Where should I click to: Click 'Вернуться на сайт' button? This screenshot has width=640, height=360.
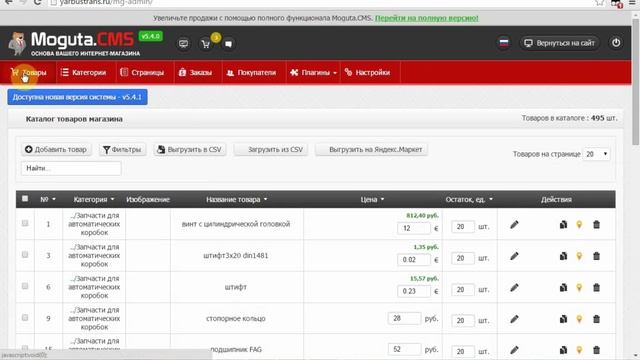pyautogui.click(x=560, y=43)
